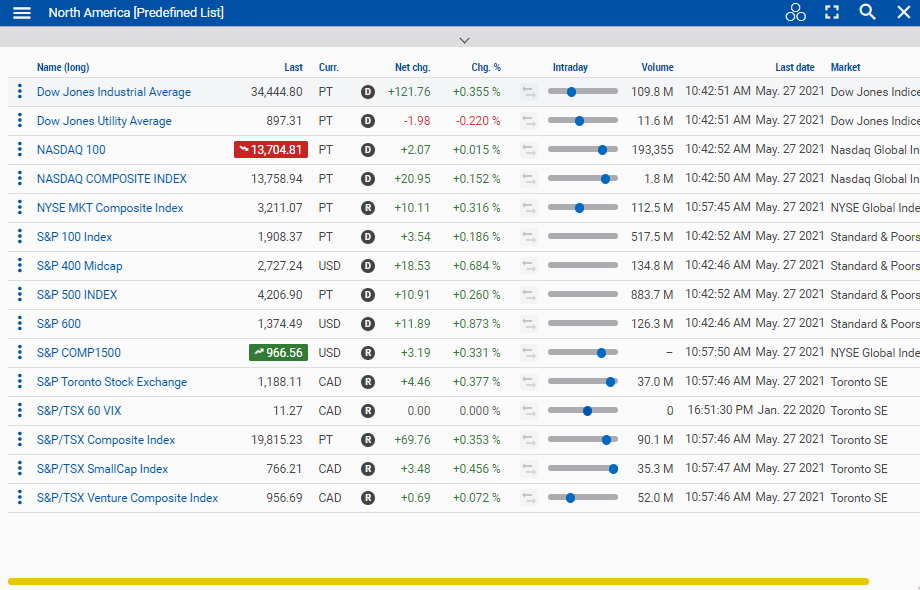The height and width of the screenshot is (590, 920).
Task: Open S&P/TSX 60 VIX link
Action: (79, 411)
